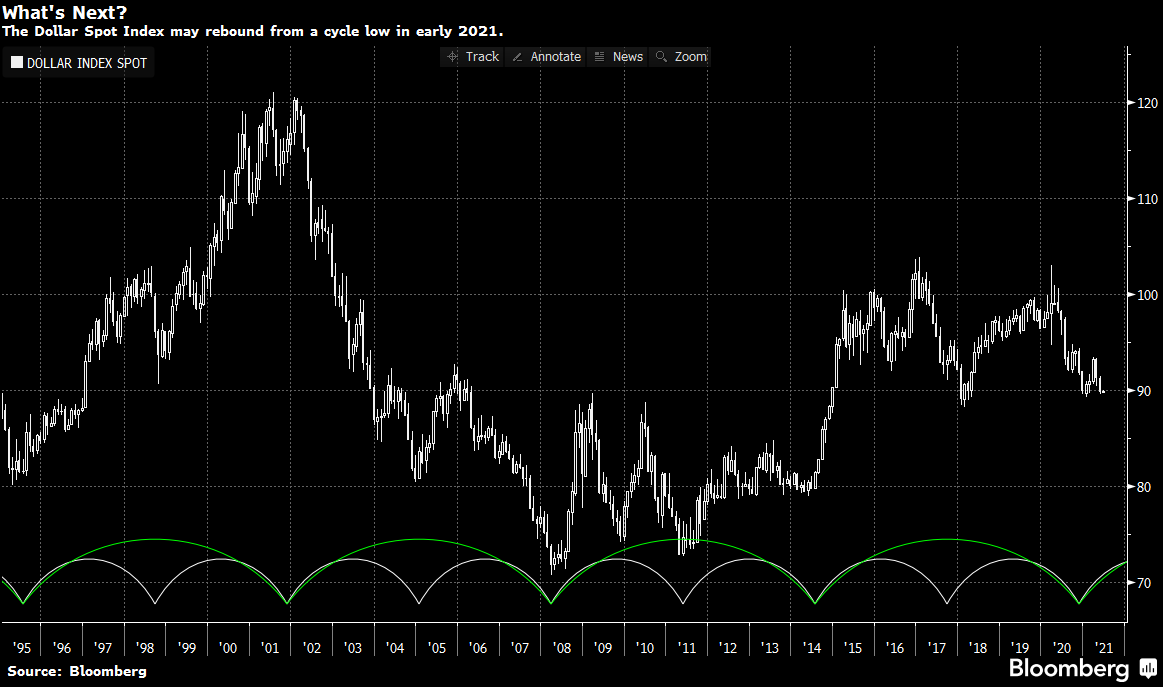The height and width of the screenshot is (687, 1163).
Task: Click the 110 y-axis label
Action: pyautogui.click(x=1147, y=199)
